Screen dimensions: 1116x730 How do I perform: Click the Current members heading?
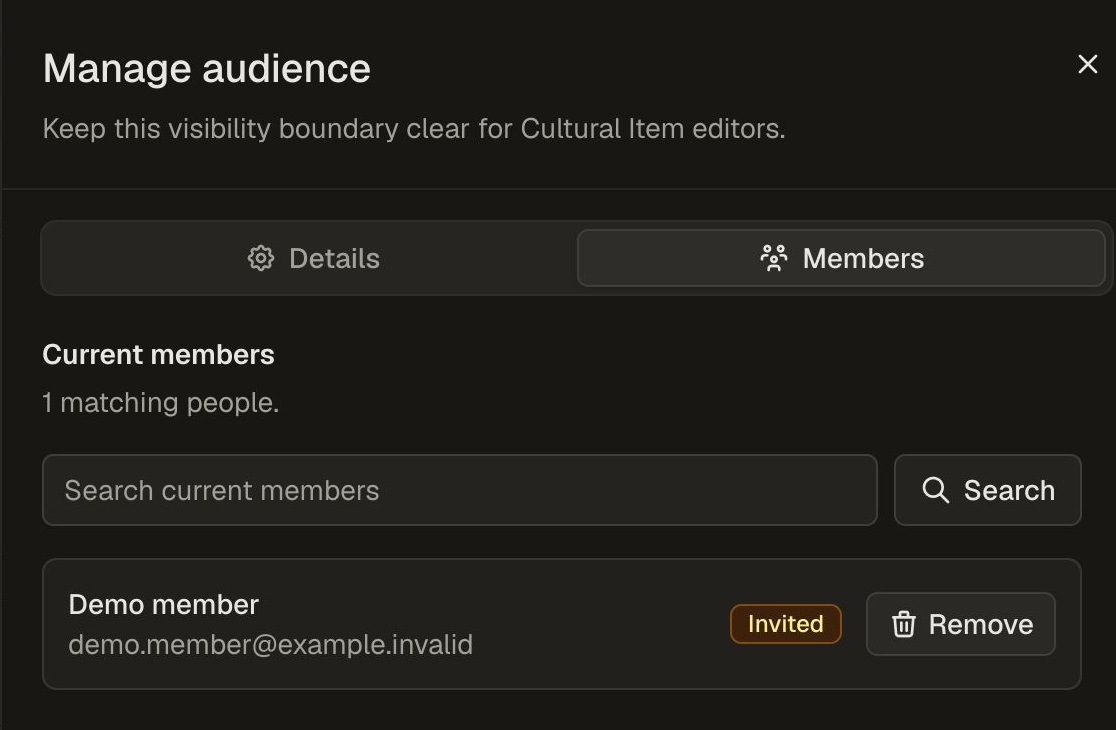pos(158,354)
